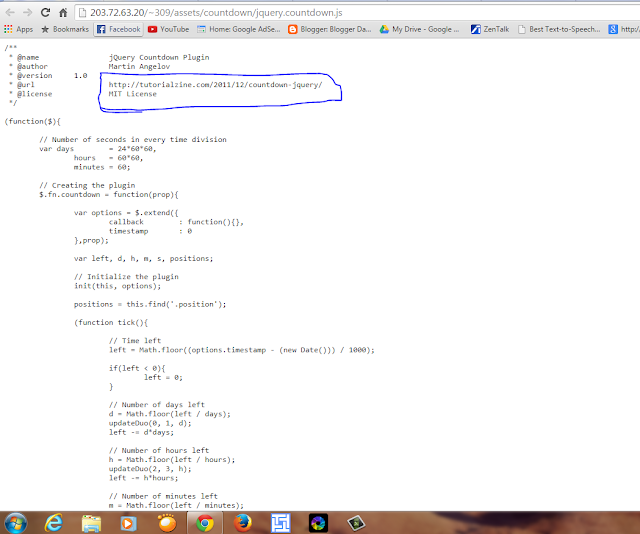Click the '// Number of seconds in every time division' comment
The width and height of the screenshot is (640, 534).
point(133,140)
